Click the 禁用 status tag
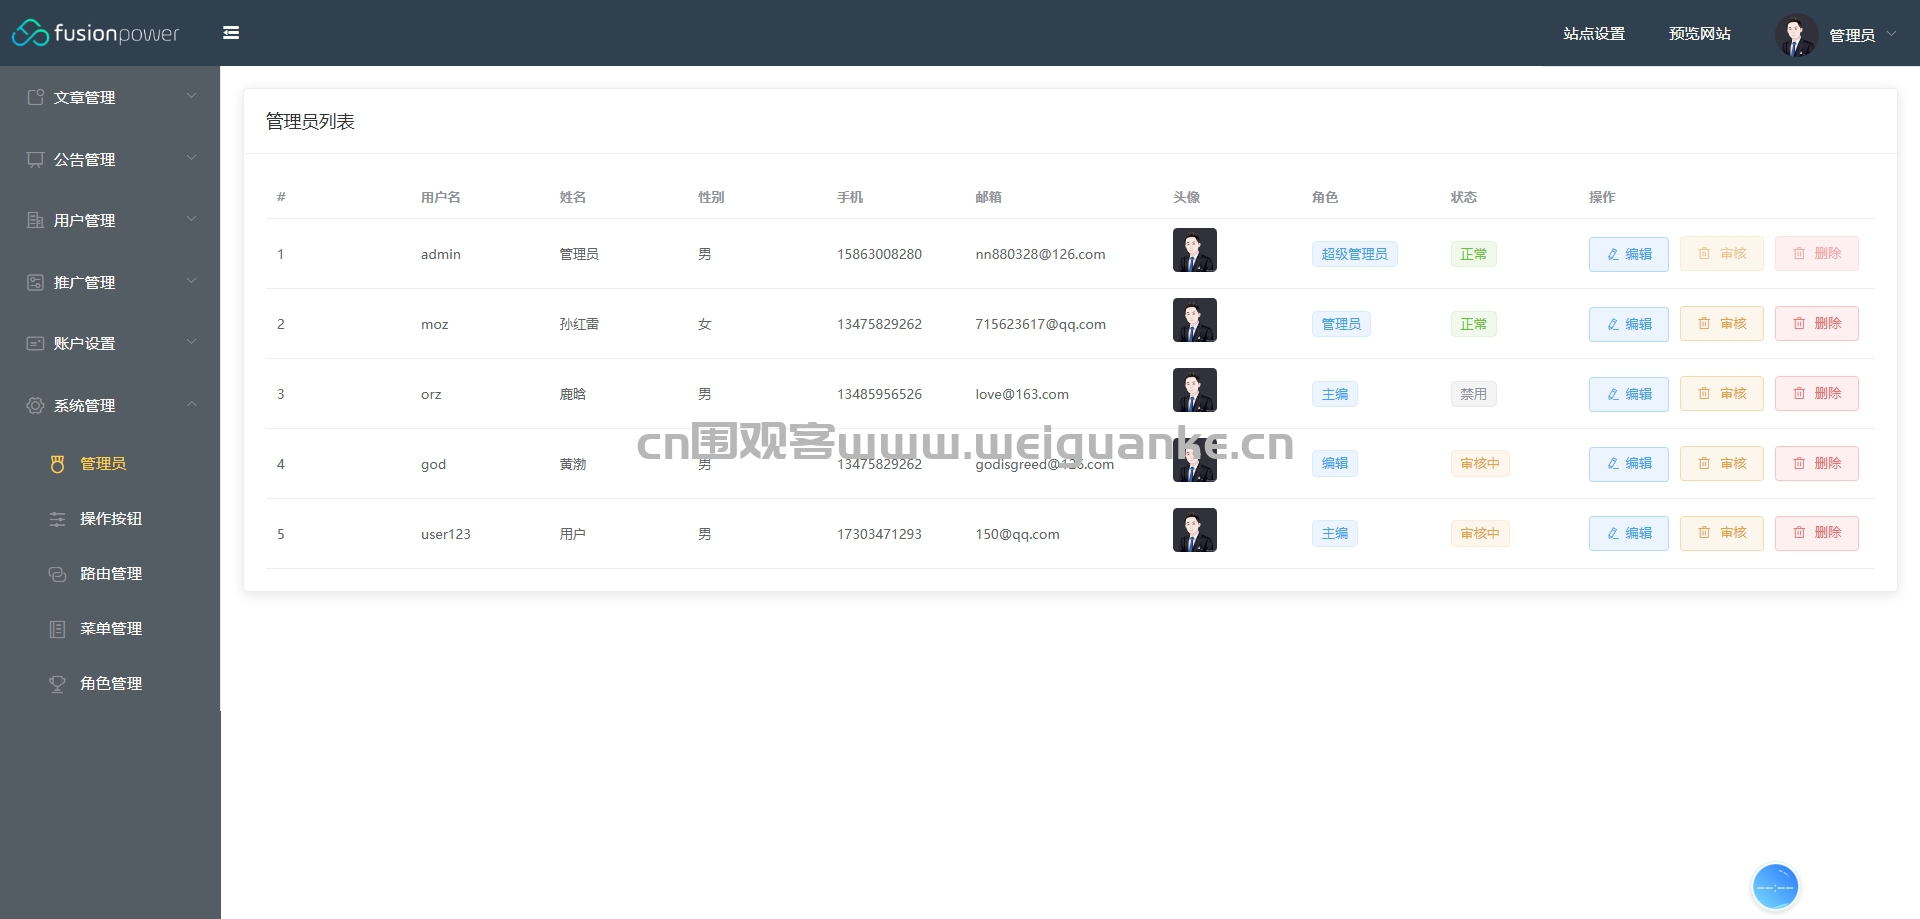1920x919 pixels. click(x=1473, y=394)
